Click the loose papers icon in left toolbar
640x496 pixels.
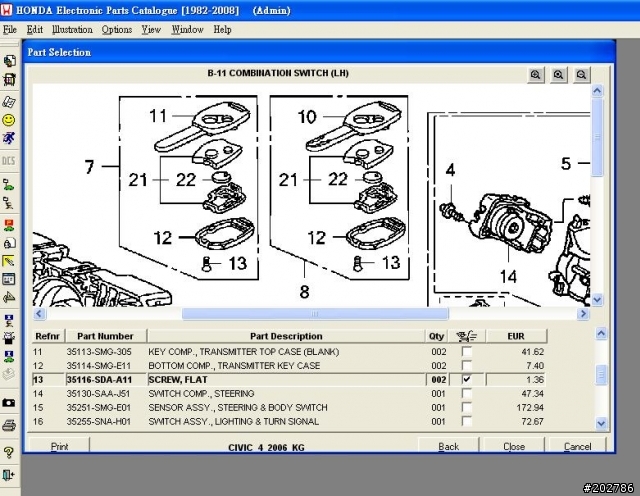[9, 101]
